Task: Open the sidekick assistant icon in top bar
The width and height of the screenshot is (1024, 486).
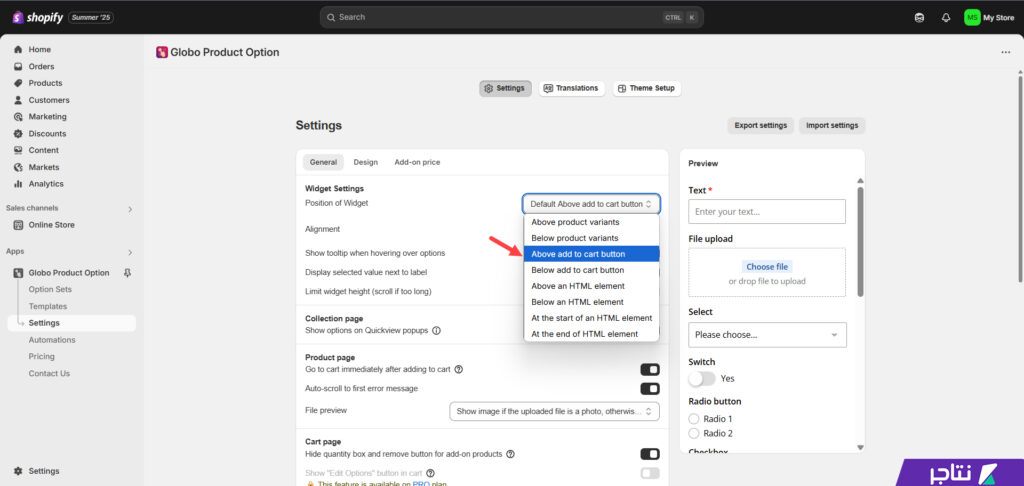Action: [920, 18]
